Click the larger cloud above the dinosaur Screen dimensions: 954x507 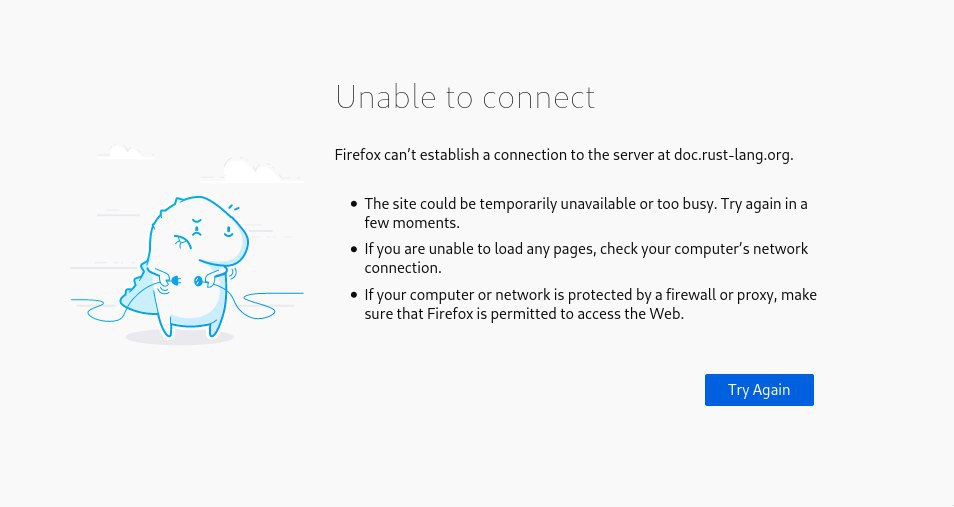pos(251,170)
